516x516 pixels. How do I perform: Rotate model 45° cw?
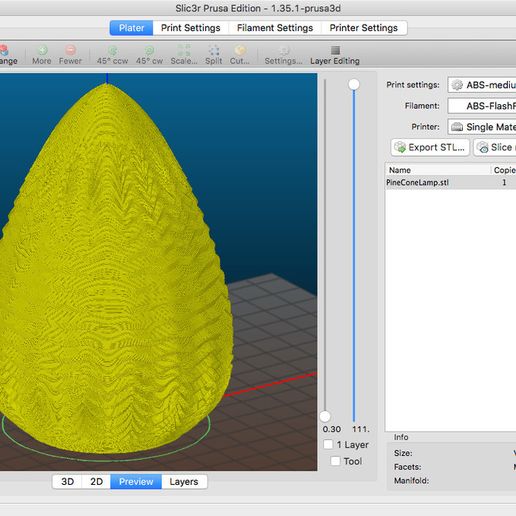(149, 55)
